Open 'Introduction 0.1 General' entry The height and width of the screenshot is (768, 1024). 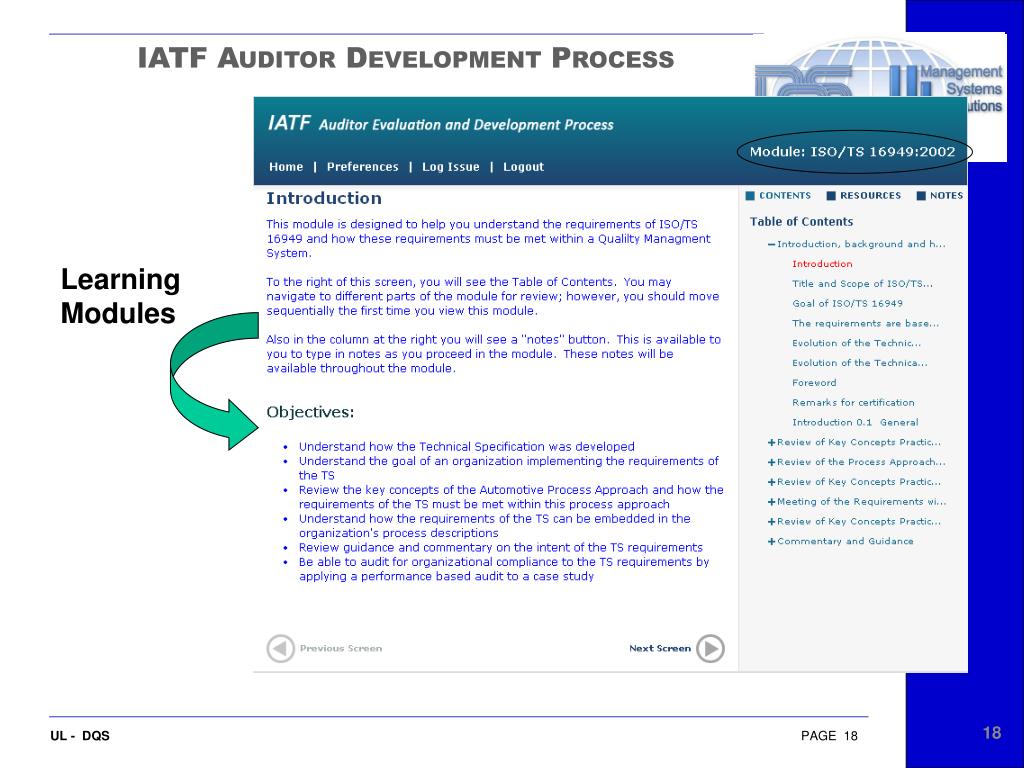click(855, 422)
